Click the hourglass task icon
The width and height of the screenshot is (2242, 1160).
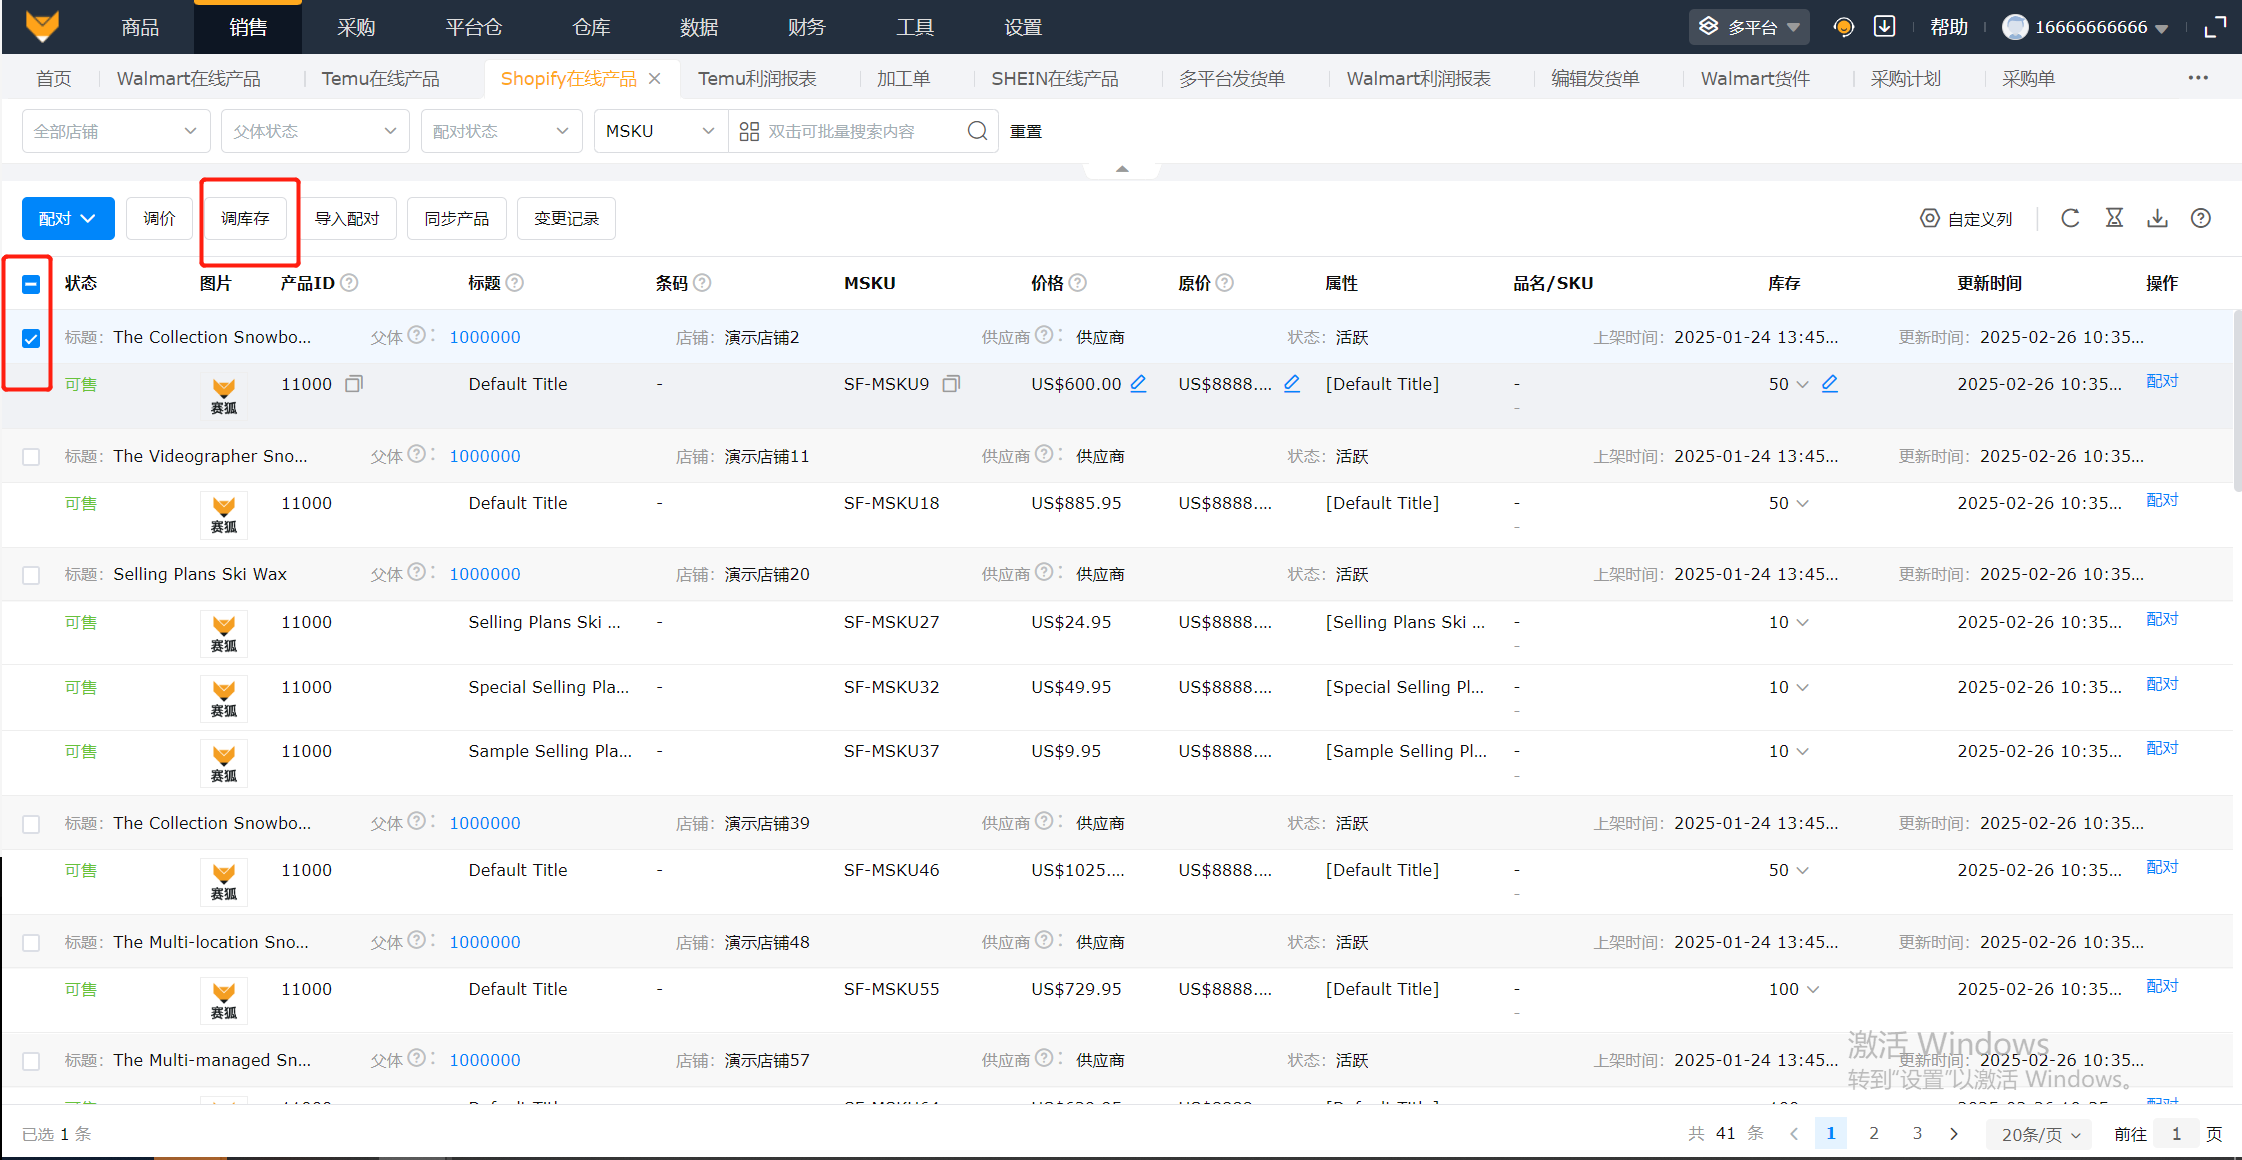click(x=2114, y=218)
